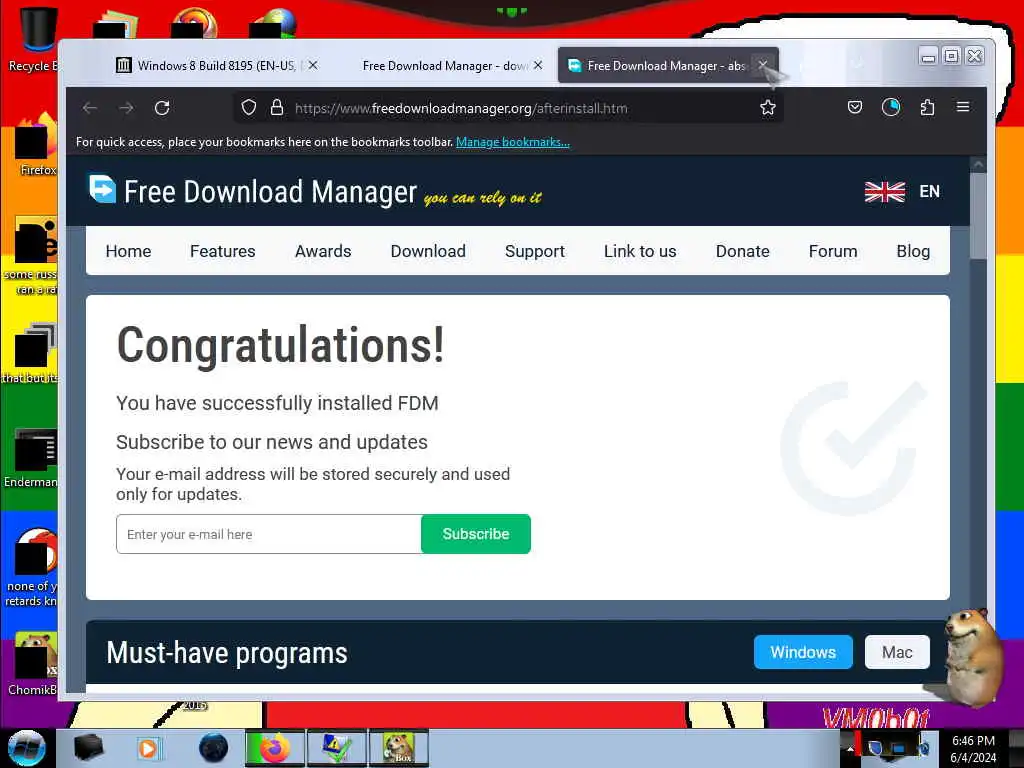Open the Donate page
The height and width of the screenshot is (768, 1024).
click(743, 251)
